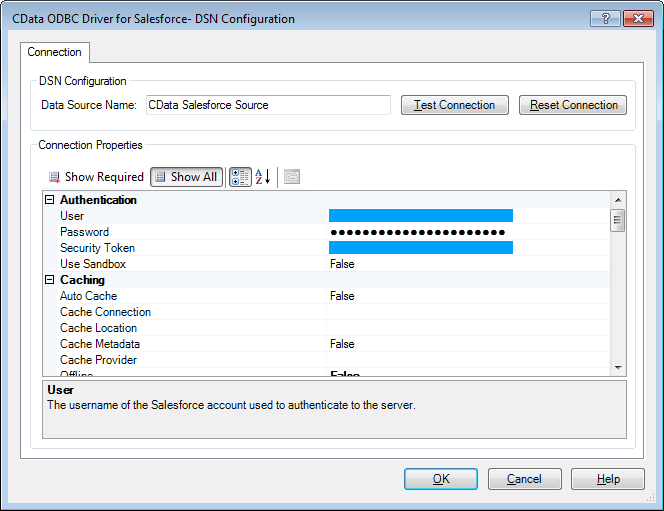Viewport: 664px width, 511px height.
Task: Confirm settings with OK button
Action: point(441,479)
